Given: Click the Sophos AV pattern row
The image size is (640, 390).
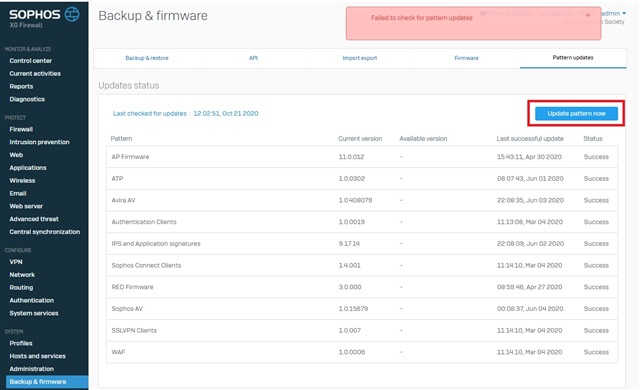Looking at the screenshot, I should coord(362,309).
